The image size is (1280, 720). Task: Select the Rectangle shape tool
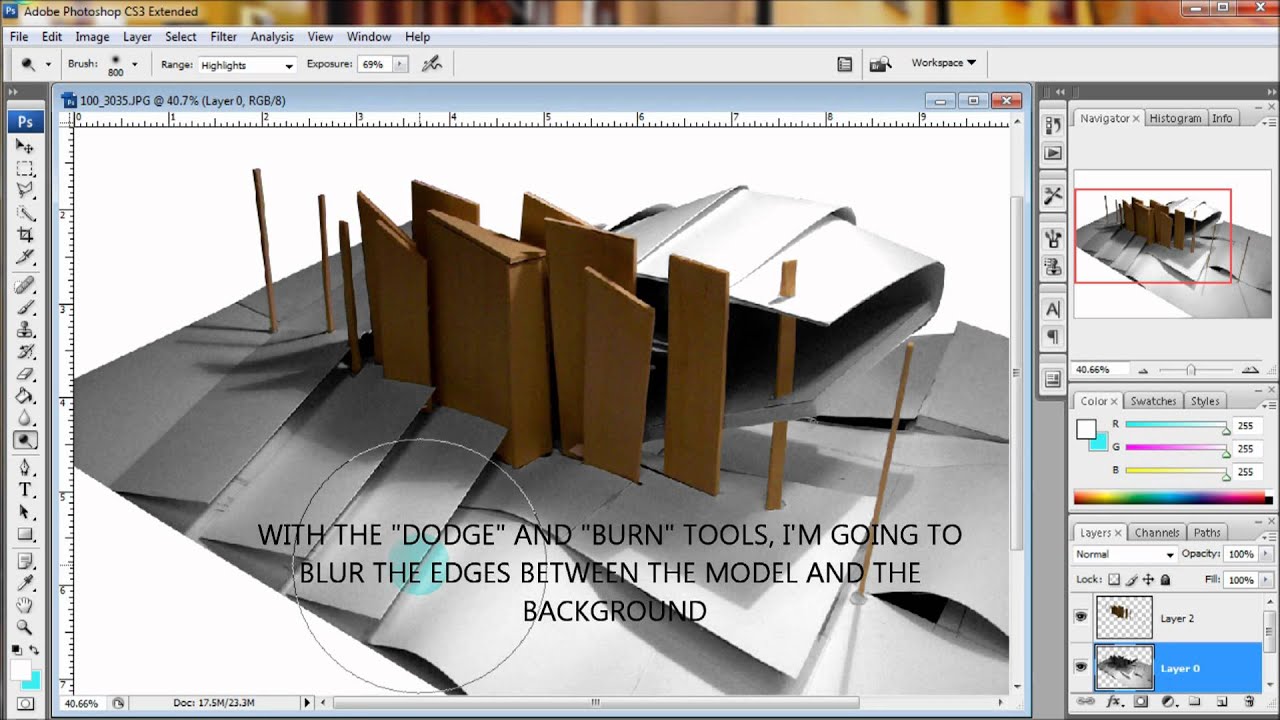25,535
